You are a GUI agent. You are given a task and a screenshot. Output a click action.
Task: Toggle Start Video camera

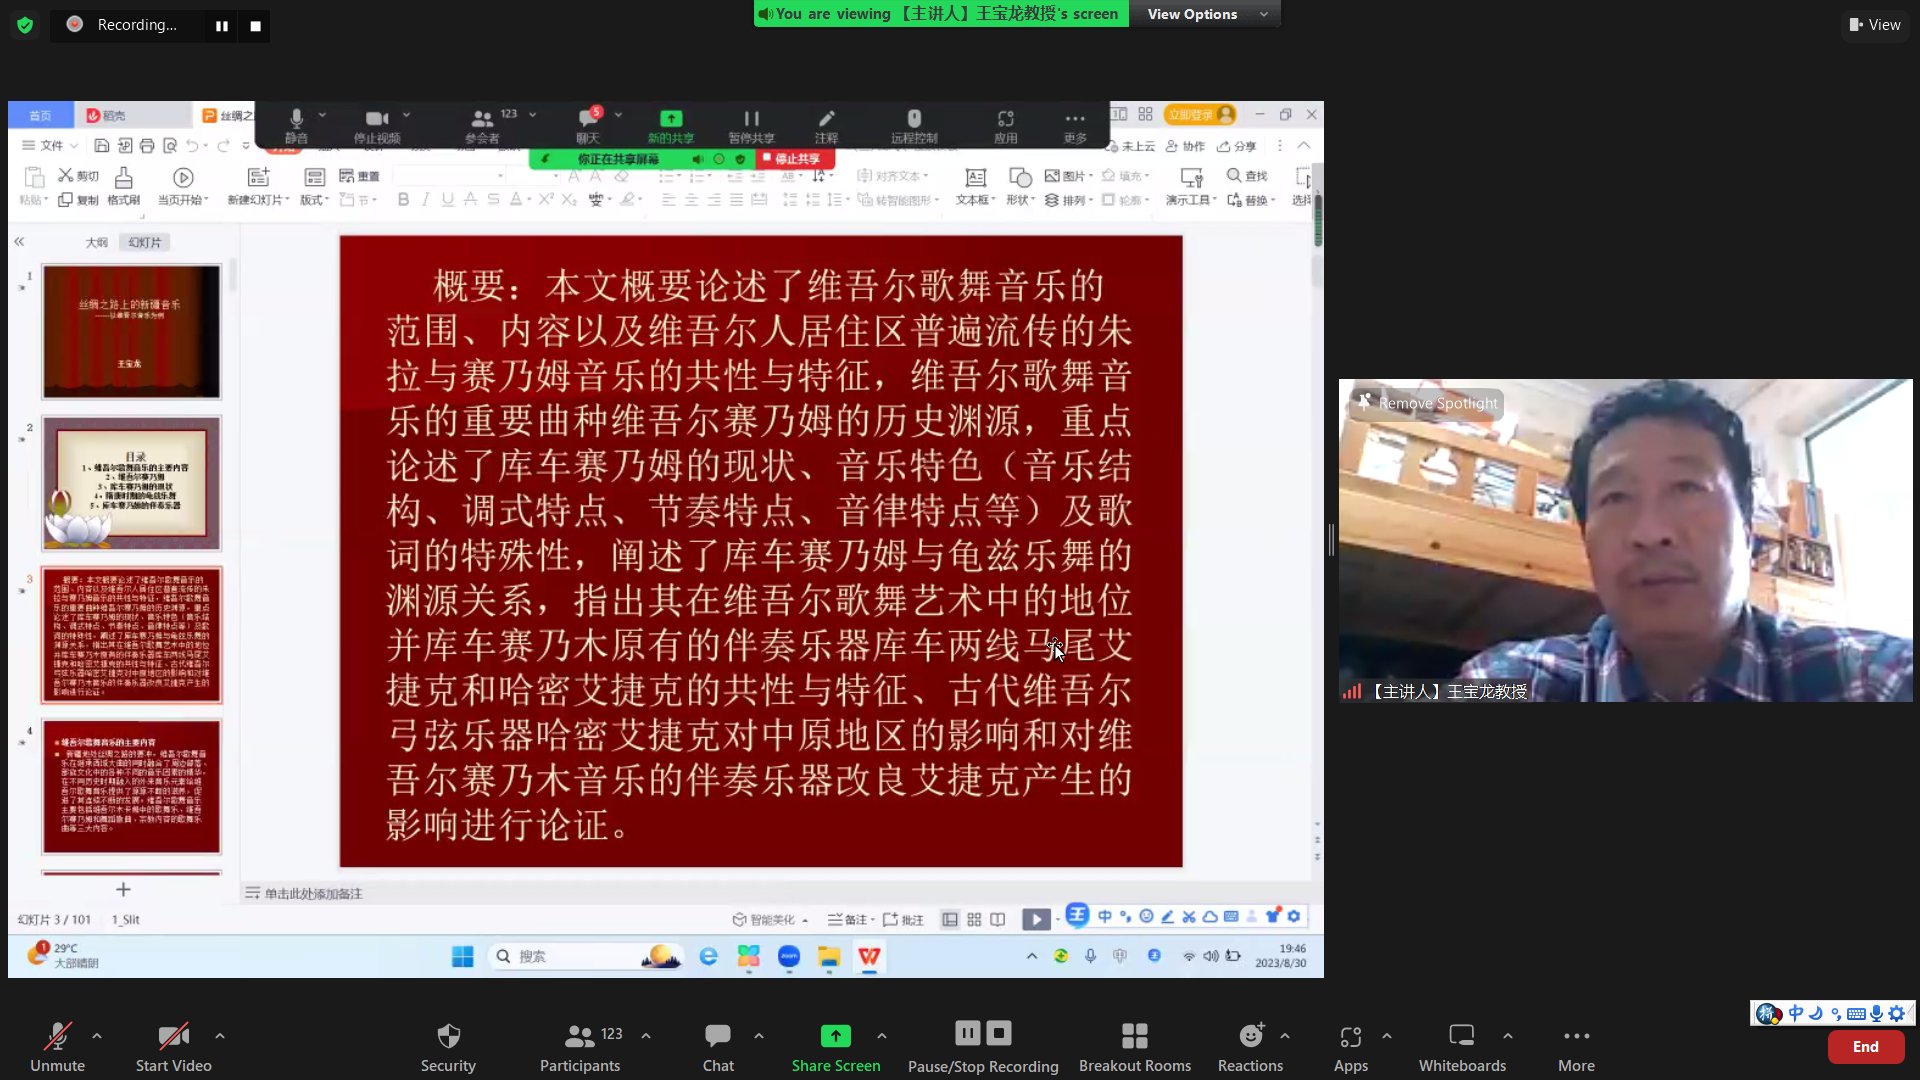tap(173, 1046)
